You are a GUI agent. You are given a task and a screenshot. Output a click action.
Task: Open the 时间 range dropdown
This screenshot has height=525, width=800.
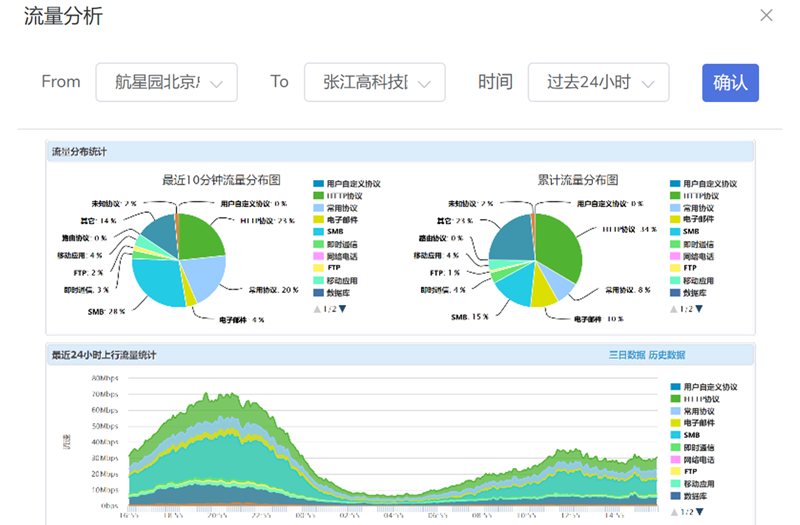click(598, 82)
